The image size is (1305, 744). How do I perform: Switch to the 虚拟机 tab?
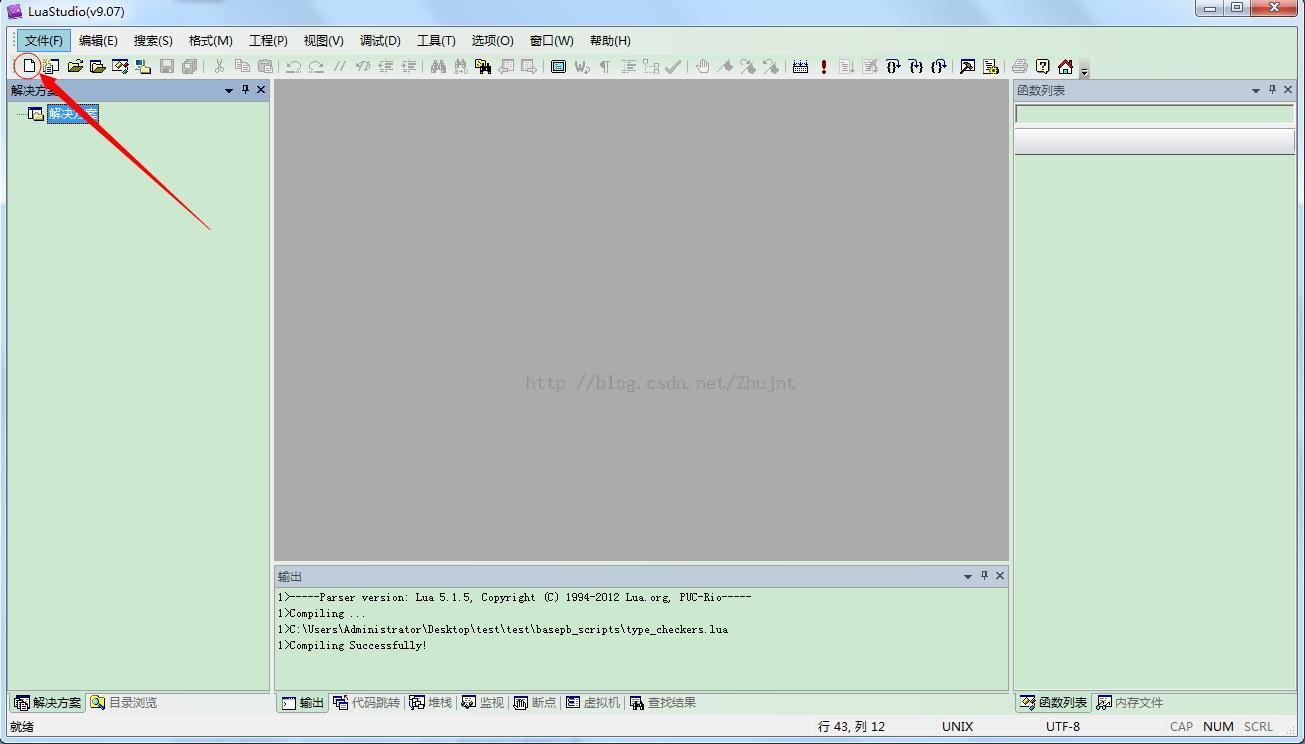[x=593, y=703]
